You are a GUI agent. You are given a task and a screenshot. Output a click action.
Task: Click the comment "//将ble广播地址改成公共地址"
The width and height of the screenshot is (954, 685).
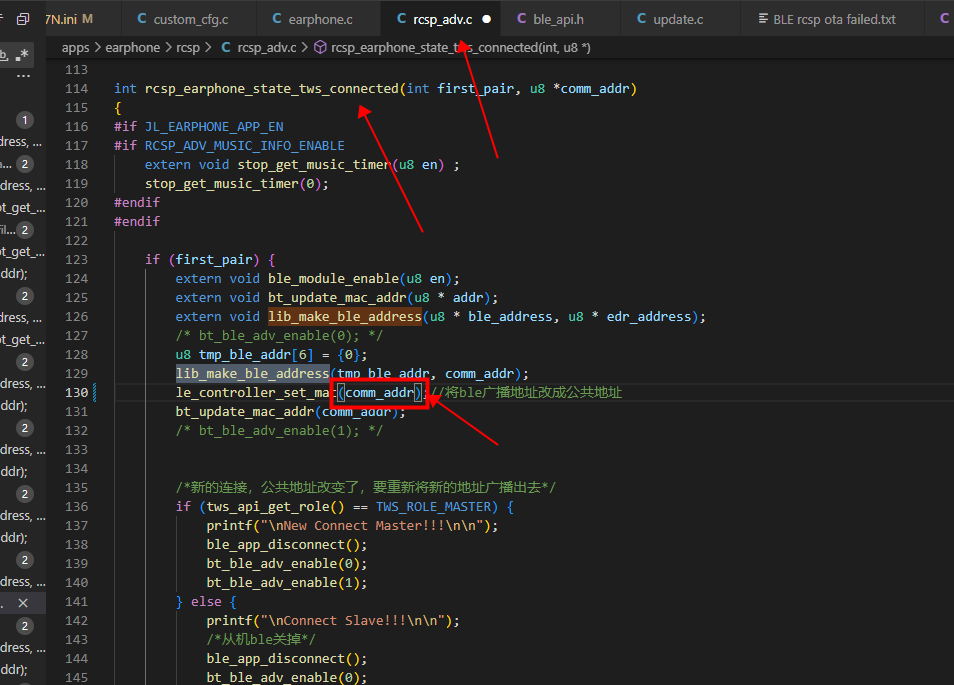point(526,392)
